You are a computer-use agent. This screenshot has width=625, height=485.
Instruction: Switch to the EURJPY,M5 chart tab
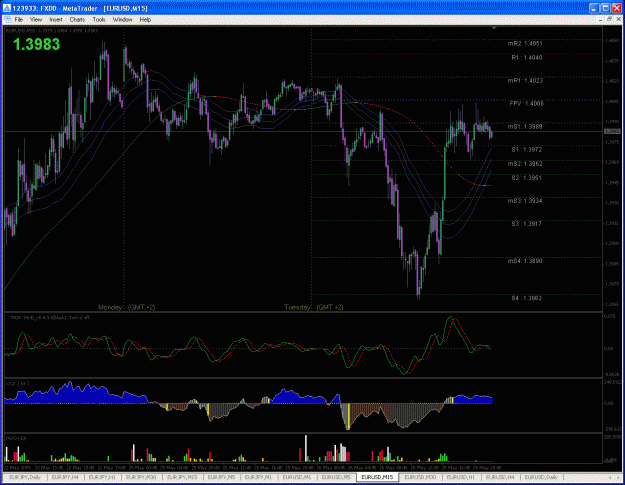(x=221, y=477)
